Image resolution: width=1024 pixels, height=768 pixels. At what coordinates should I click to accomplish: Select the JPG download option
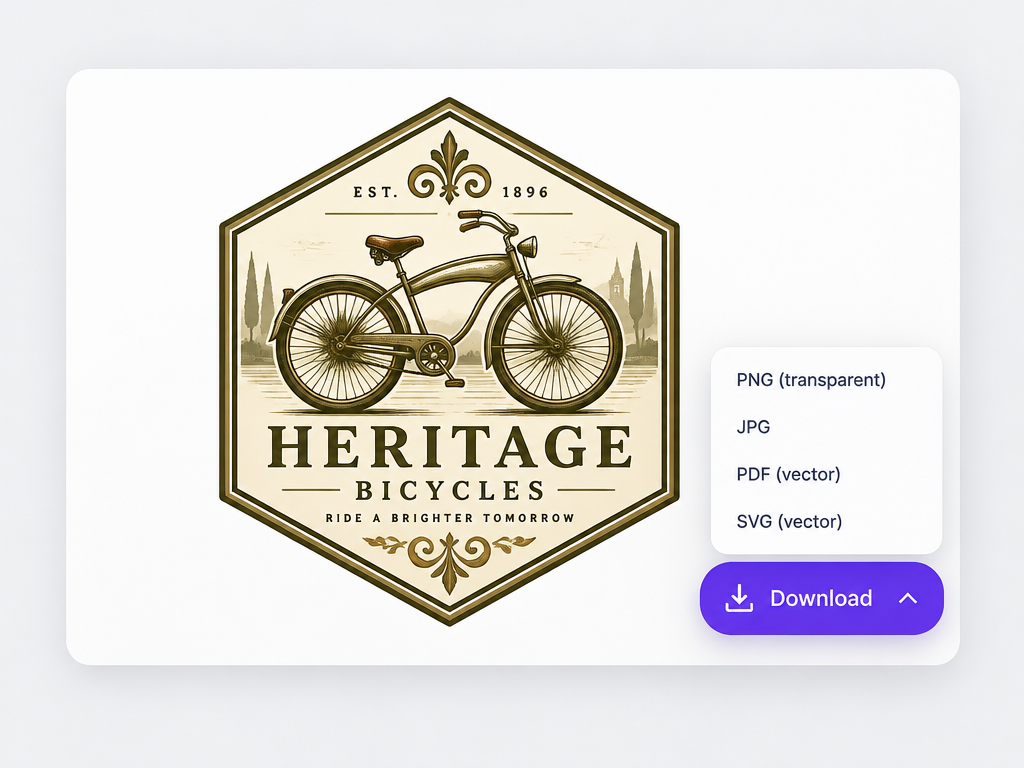click(753, 427)
